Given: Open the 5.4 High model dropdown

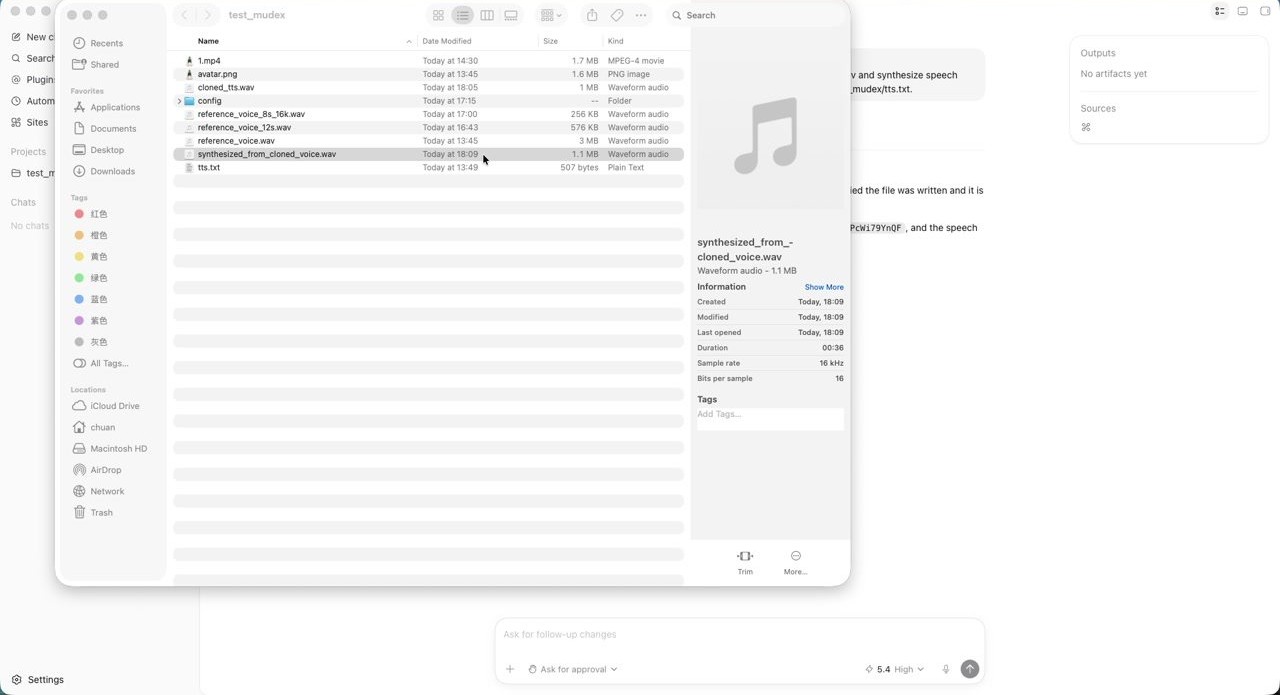Looking at the screenshot, I should click(x=894, y=669).
